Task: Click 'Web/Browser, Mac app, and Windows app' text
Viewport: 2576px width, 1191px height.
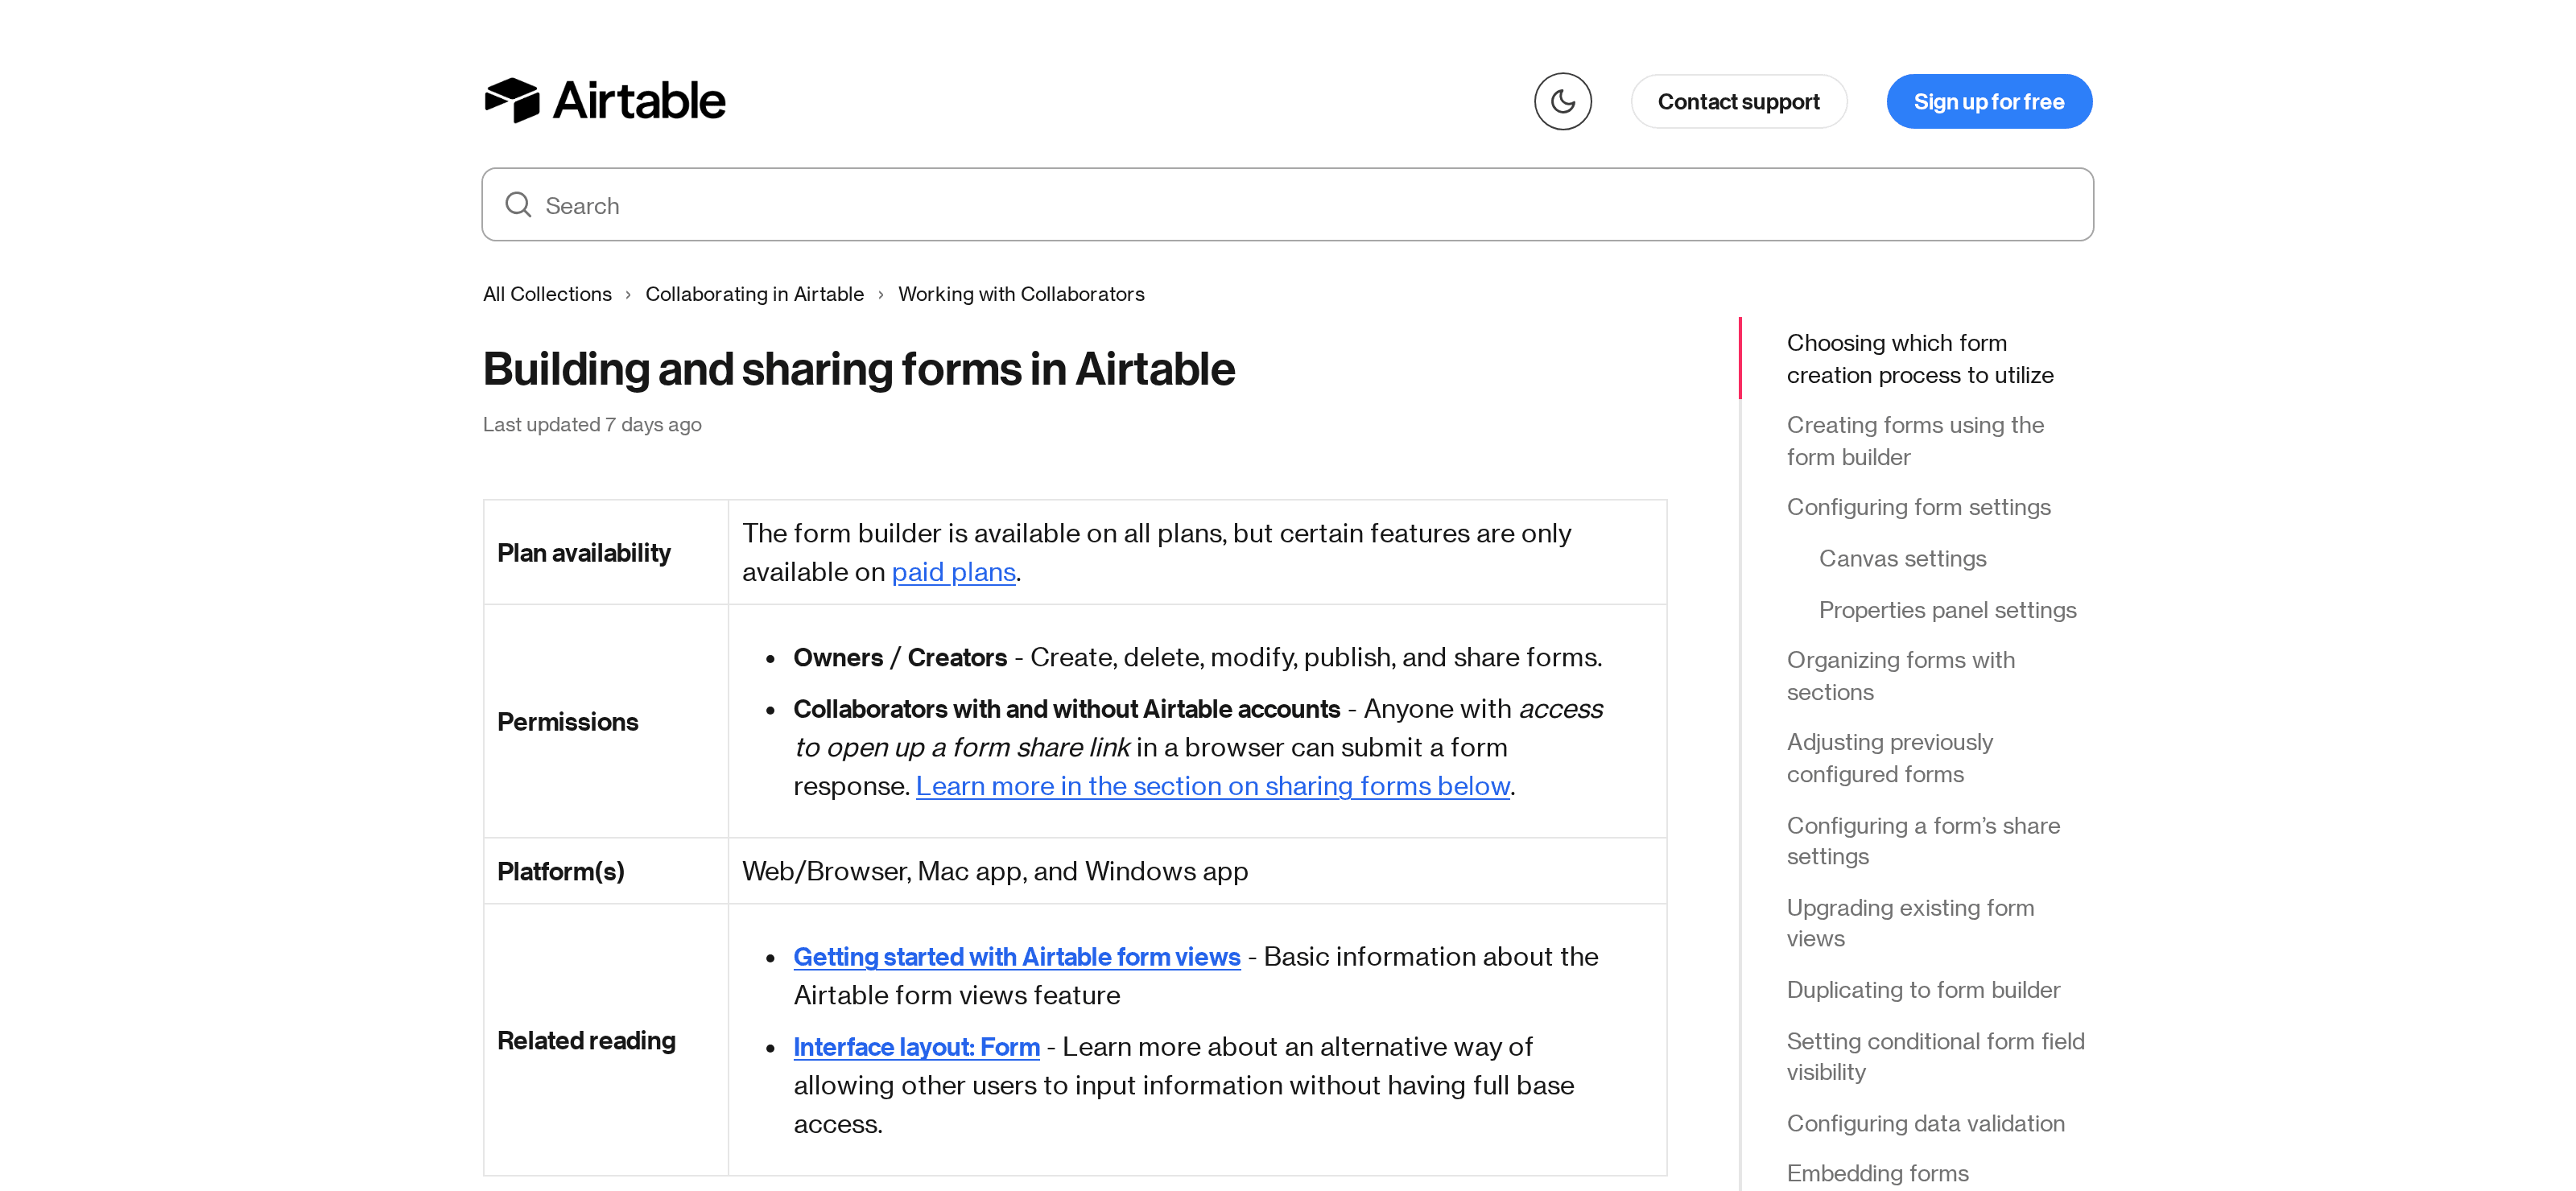Action: (995, 872)
